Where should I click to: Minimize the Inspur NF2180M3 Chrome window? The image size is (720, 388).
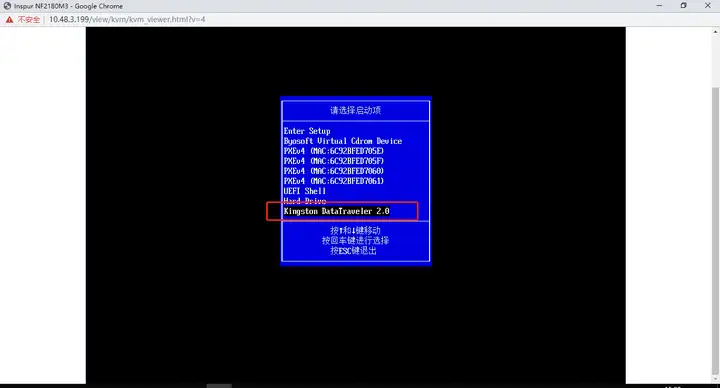[659, 6]
